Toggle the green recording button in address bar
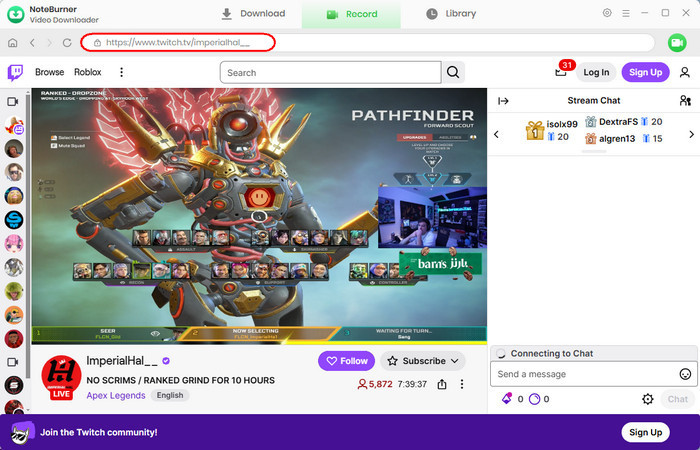700x450 pixels. coord(675,43)
